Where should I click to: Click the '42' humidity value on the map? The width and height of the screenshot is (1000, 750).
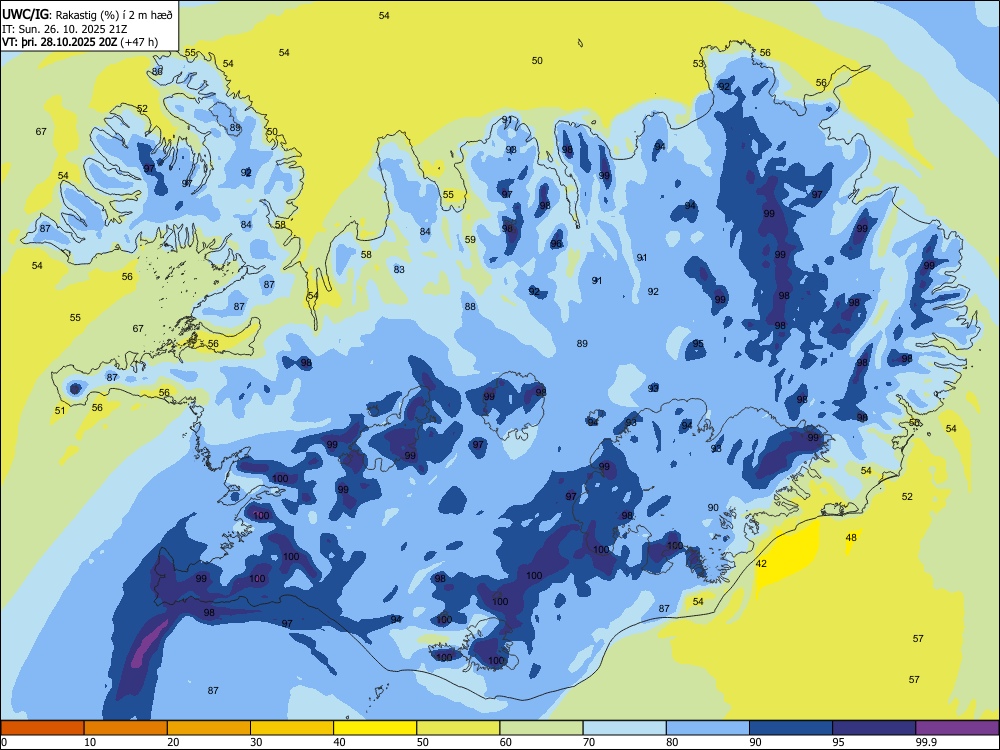point(761,564)
